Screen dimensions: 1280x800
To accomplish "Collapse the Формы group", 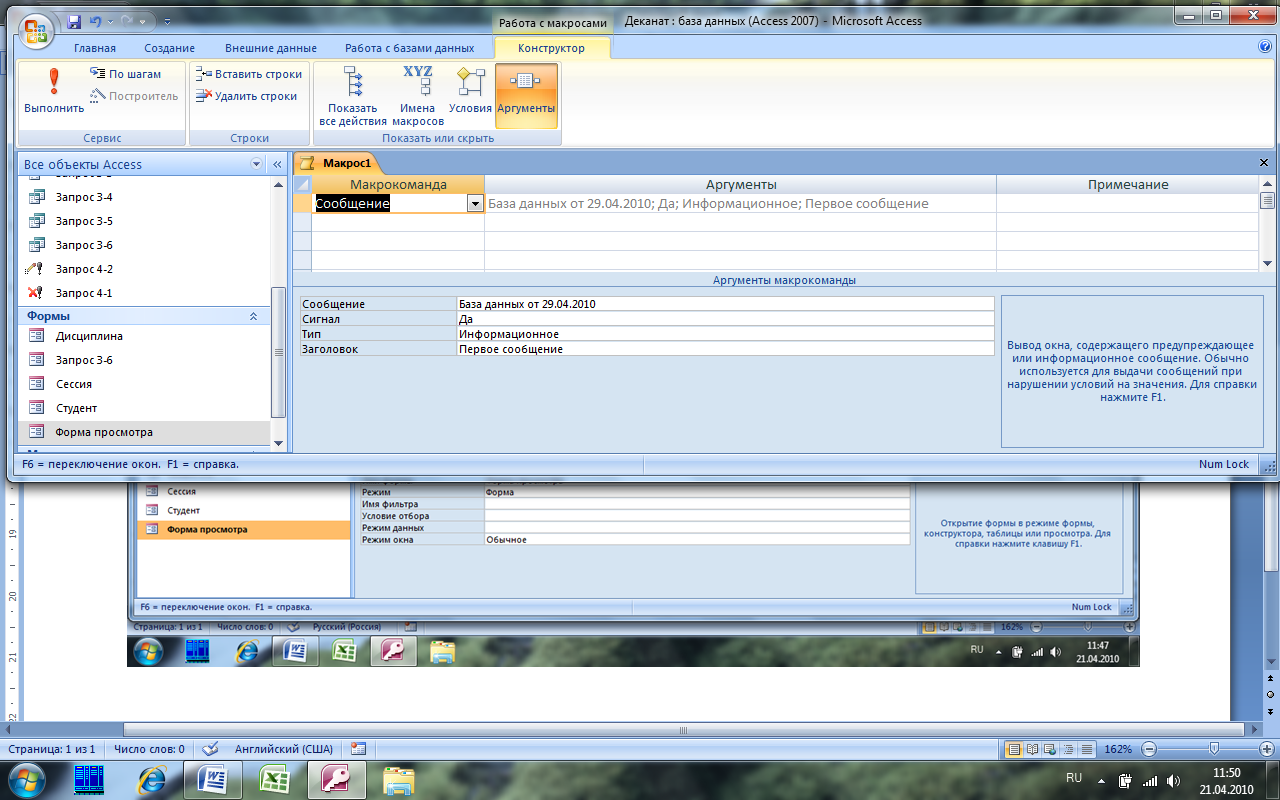I will [x=253, y=316].
